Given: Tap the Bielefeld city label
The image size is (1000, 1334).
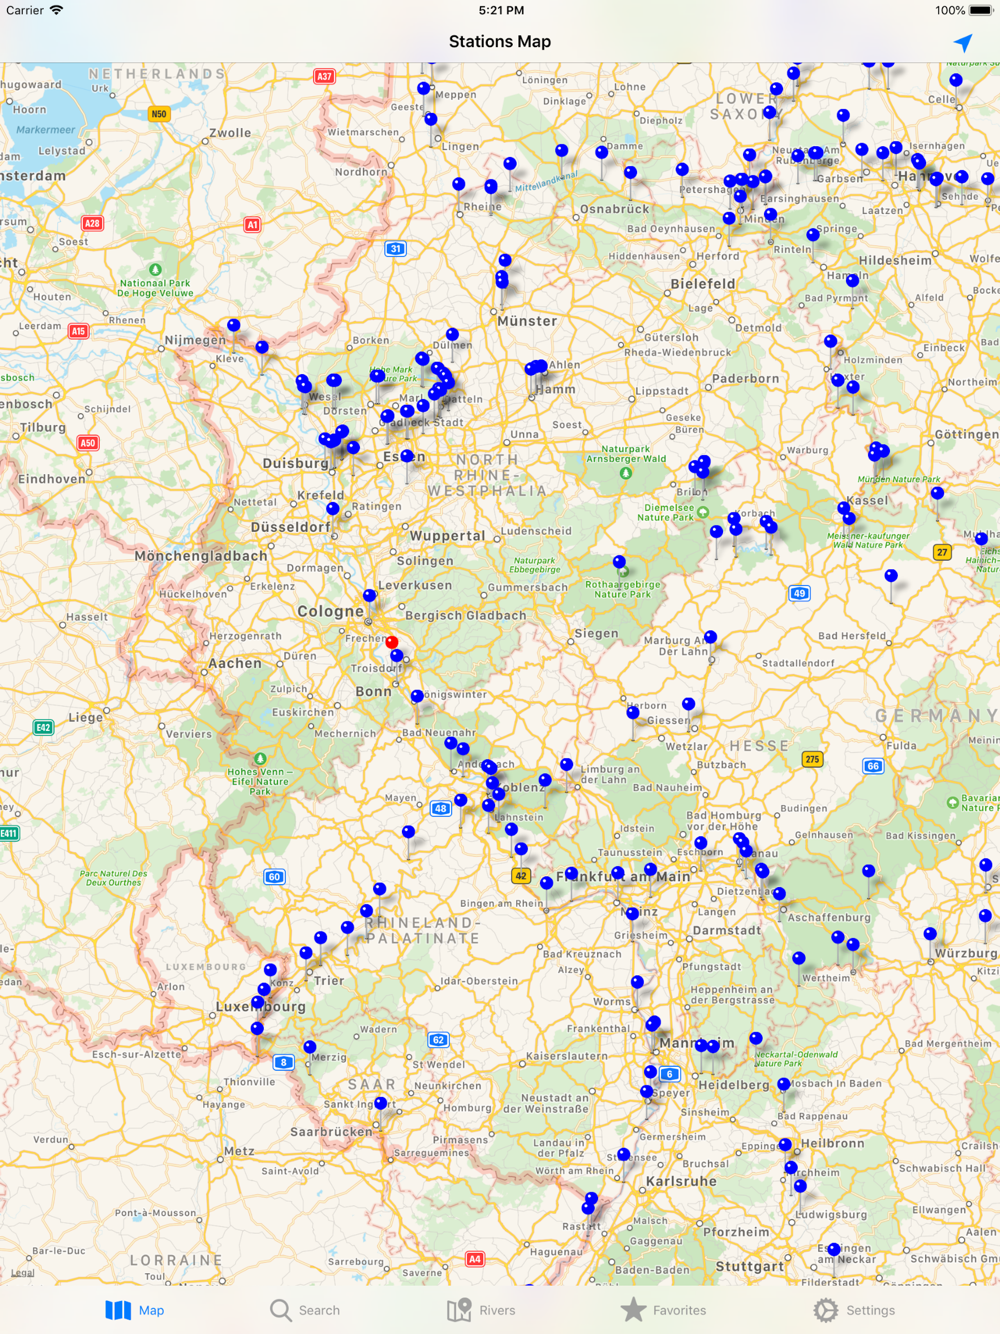Looking at the screenshot, I should [x=703, y=284].
